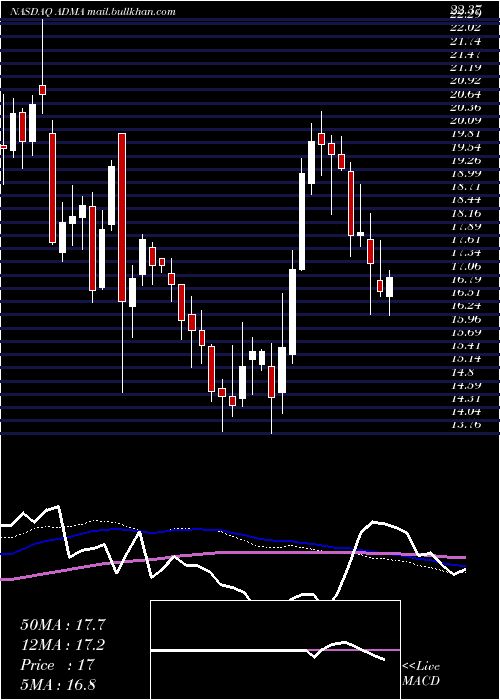Click the 20.92 price axis label
The image size is (500, 700).
tap(466, 80)
